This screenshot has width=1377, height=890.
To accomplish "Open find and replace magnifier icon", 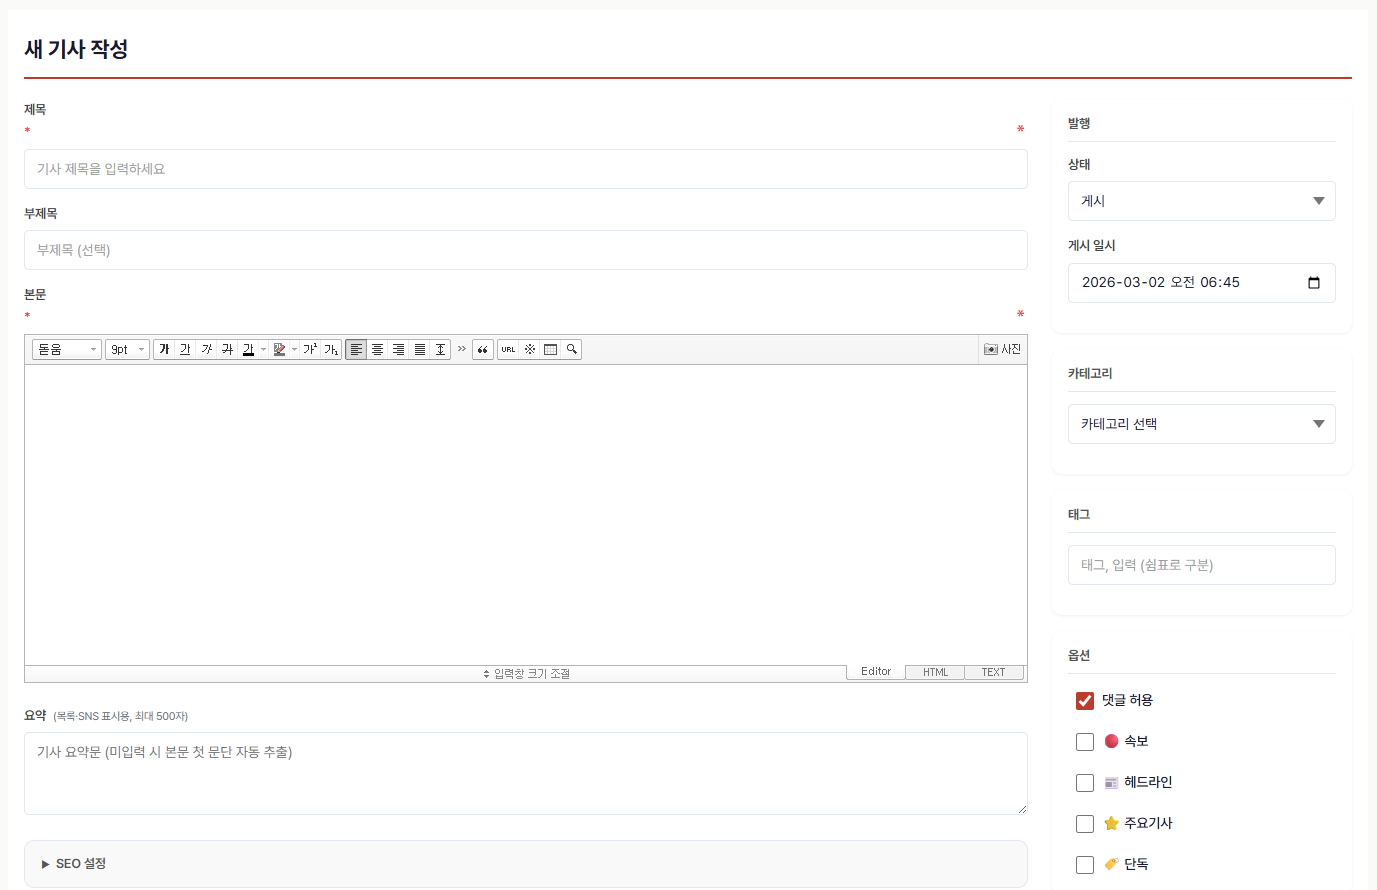I will [571, 349].
